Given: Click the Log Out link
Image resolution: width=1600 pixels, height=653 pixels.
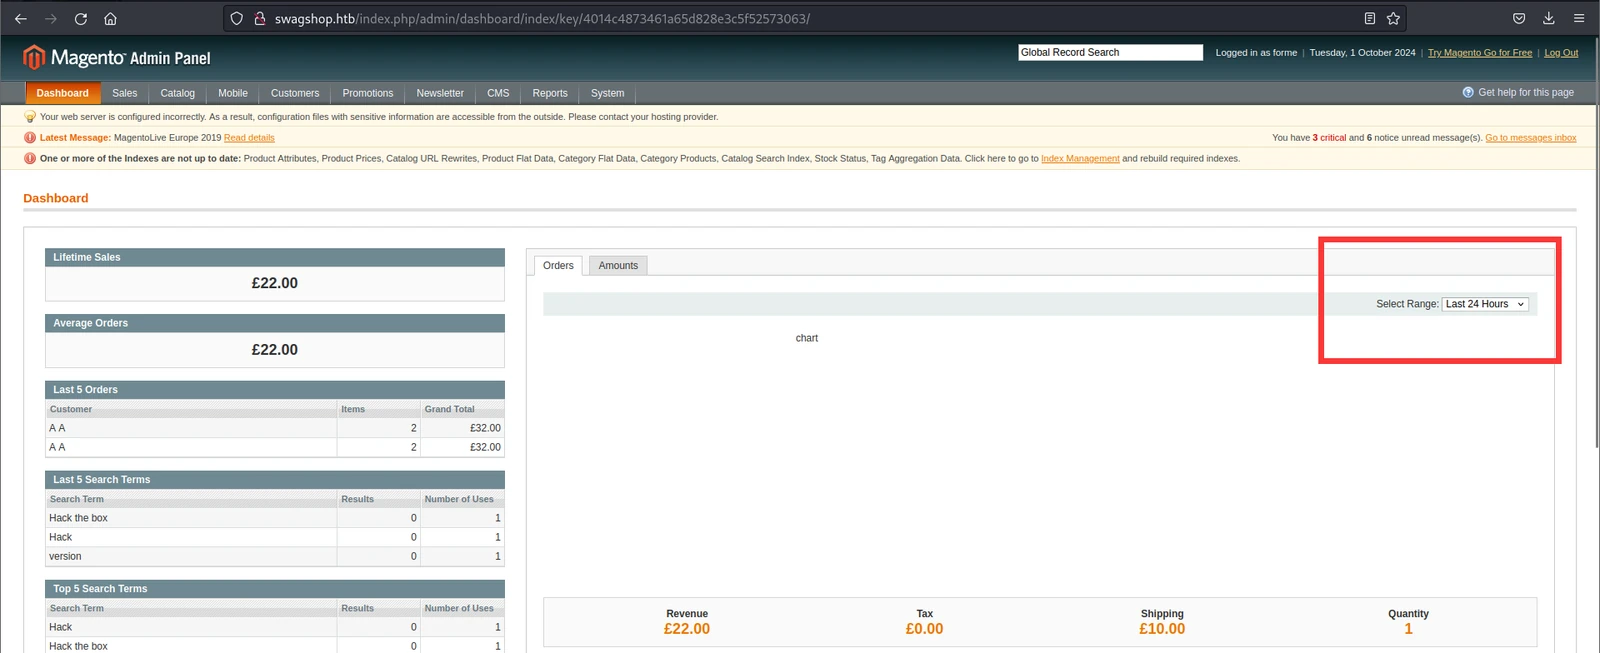Looking at the screenshot, I should click(x=1561, y=52).
